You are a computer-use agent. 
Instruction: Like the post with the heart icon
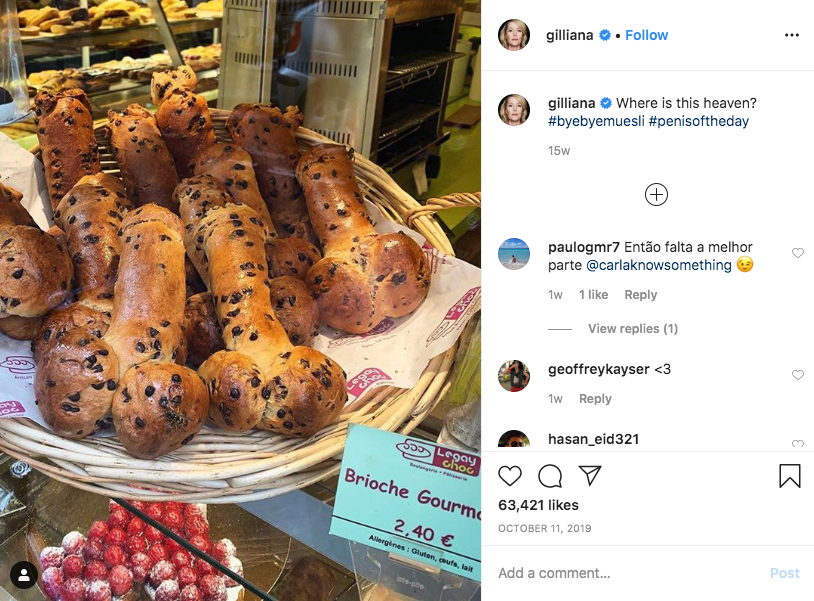(x=510, y=475)
